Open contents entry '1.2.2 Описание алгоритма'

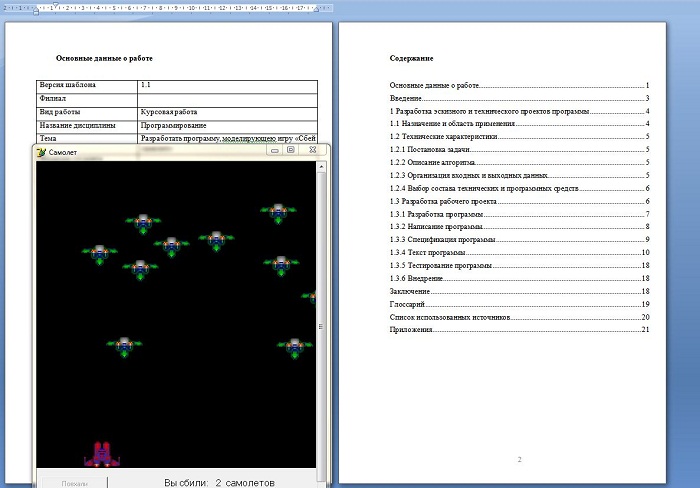(x=519, y=163)
